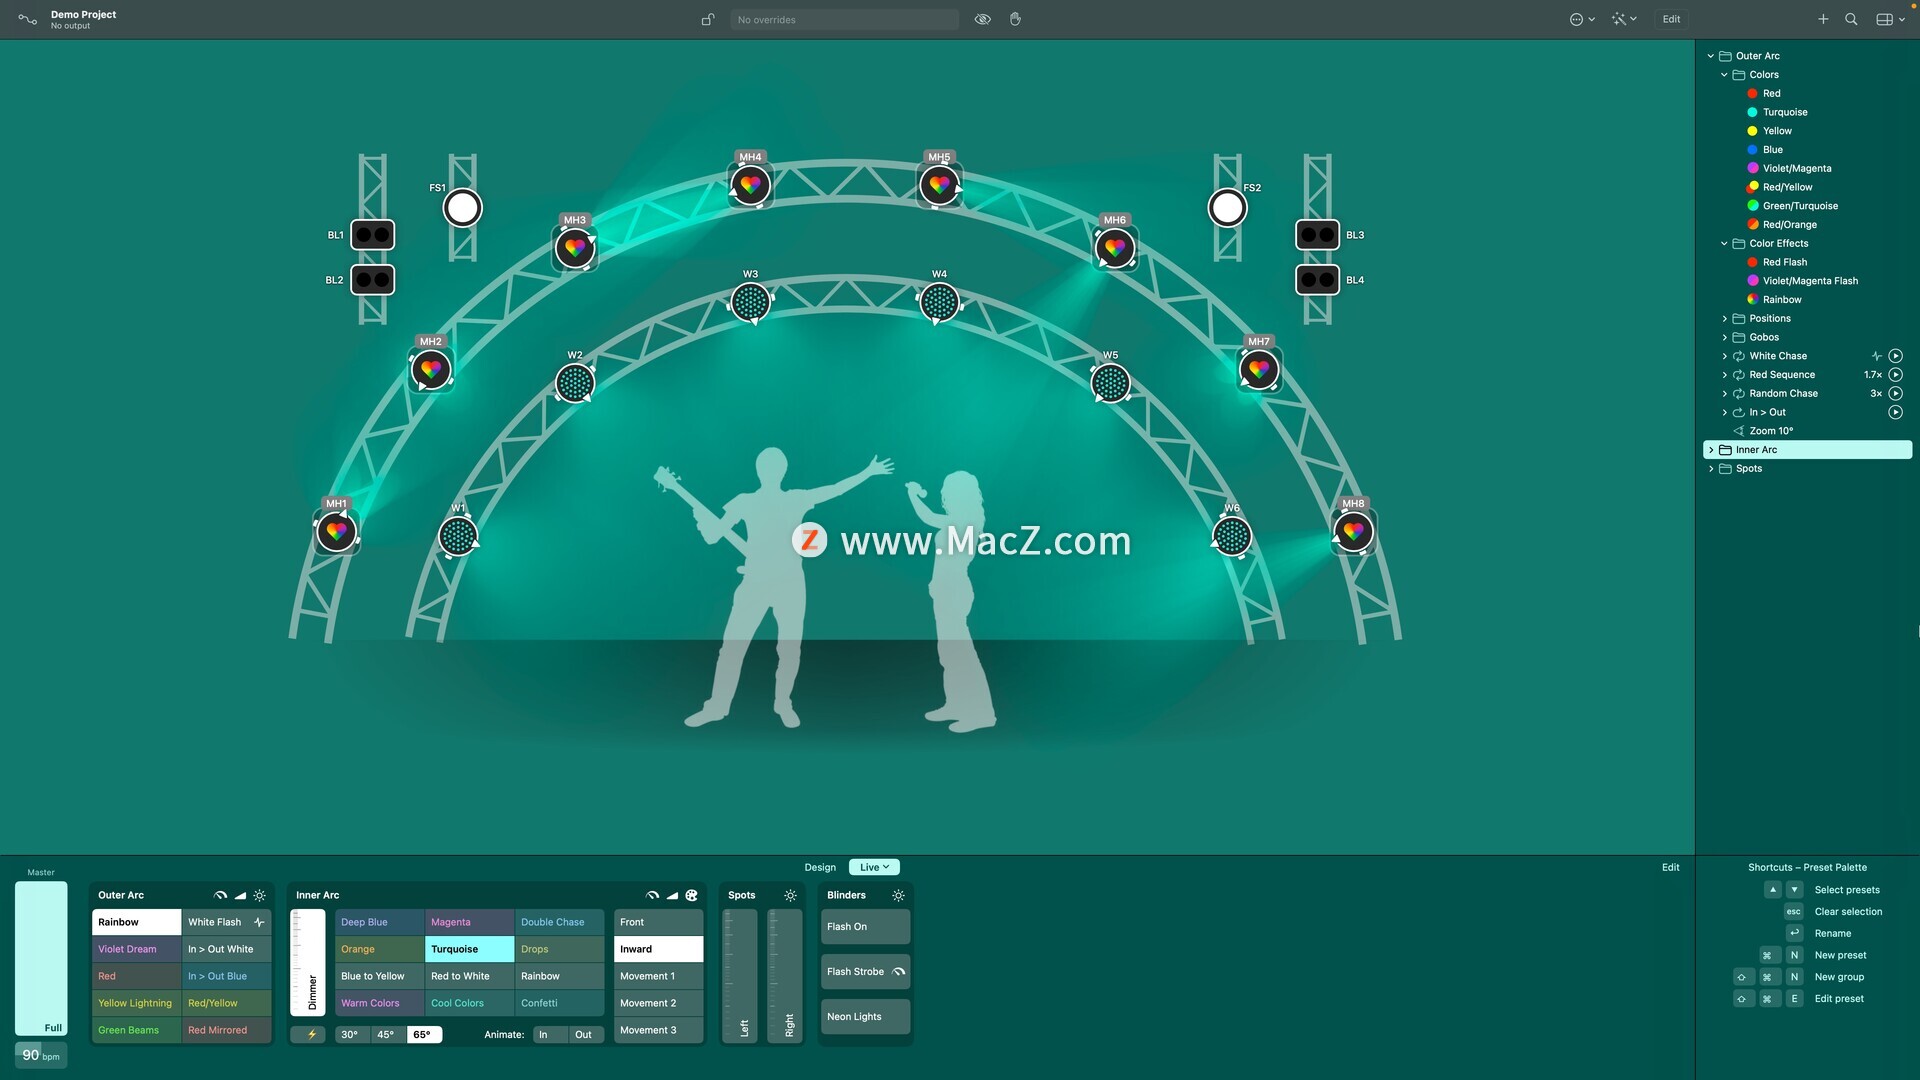Select the MH4 moving head fixture
The width and height of the screenshot is (1920, 1080).
pos(750,185)
